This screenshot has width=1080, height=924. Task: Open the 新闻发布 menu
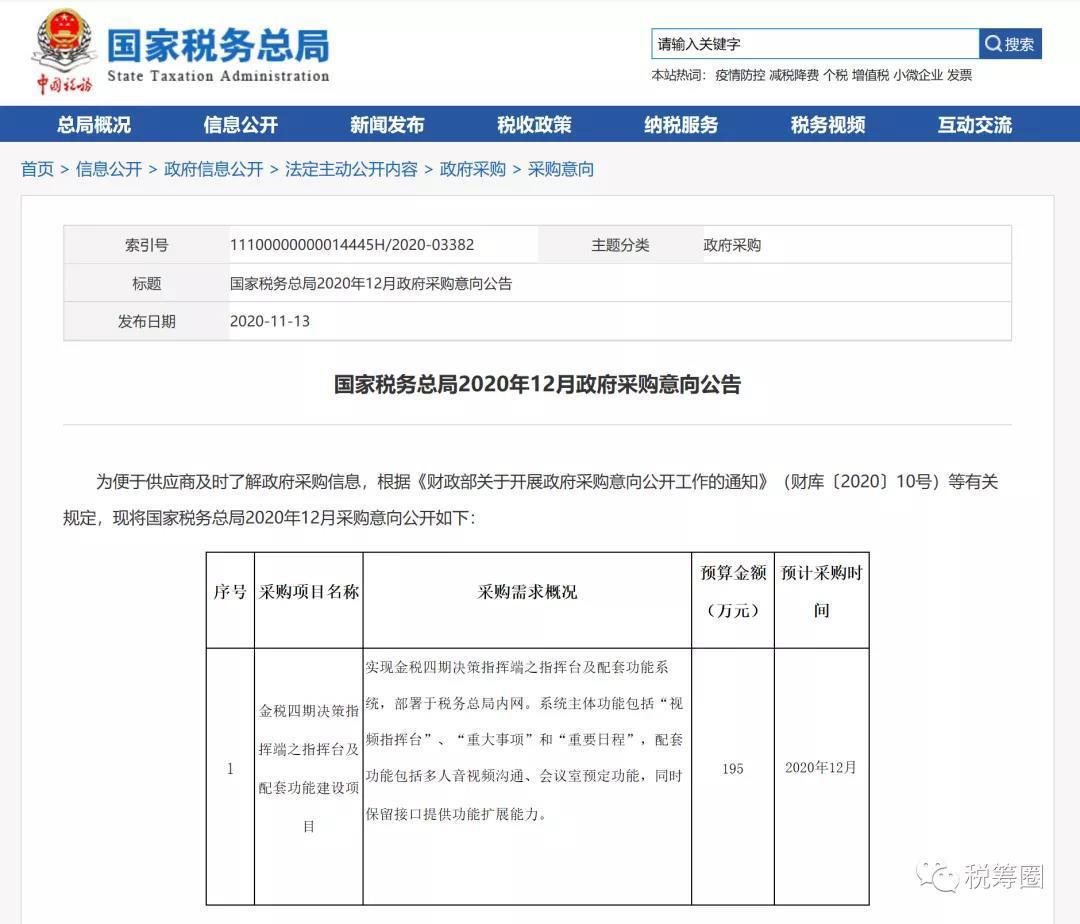pyautogui.click(x=387, y=125)
